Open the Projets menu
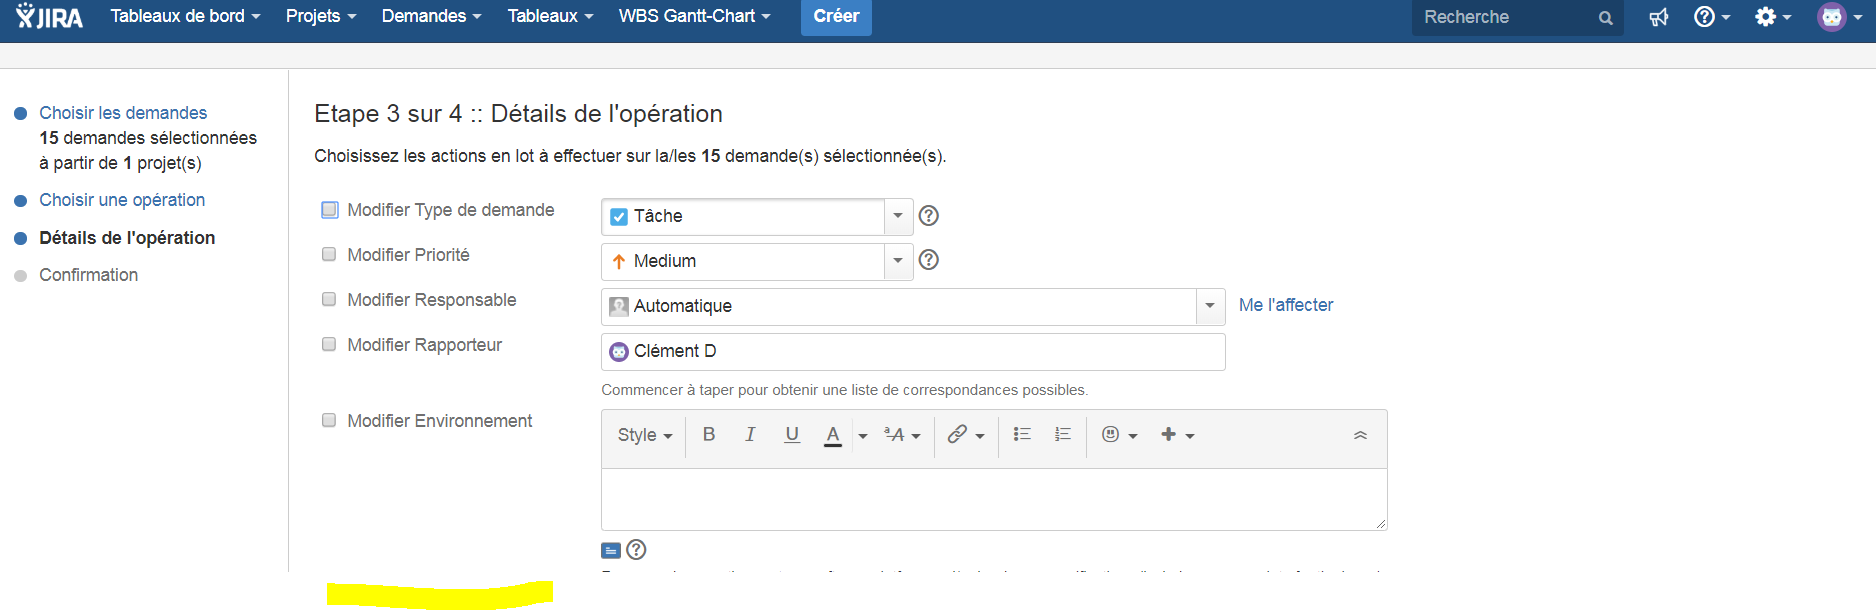 (321, 16)
